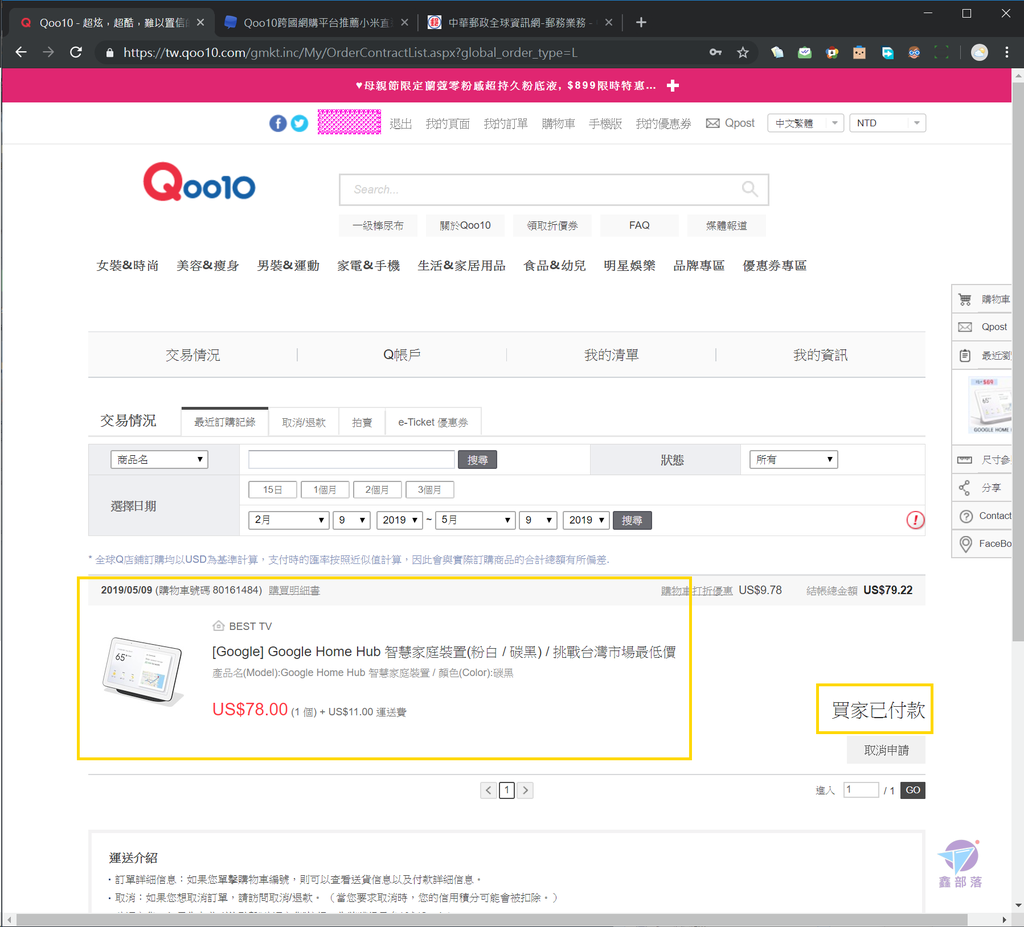Open Facebook icon in top bar

(278, 123)
